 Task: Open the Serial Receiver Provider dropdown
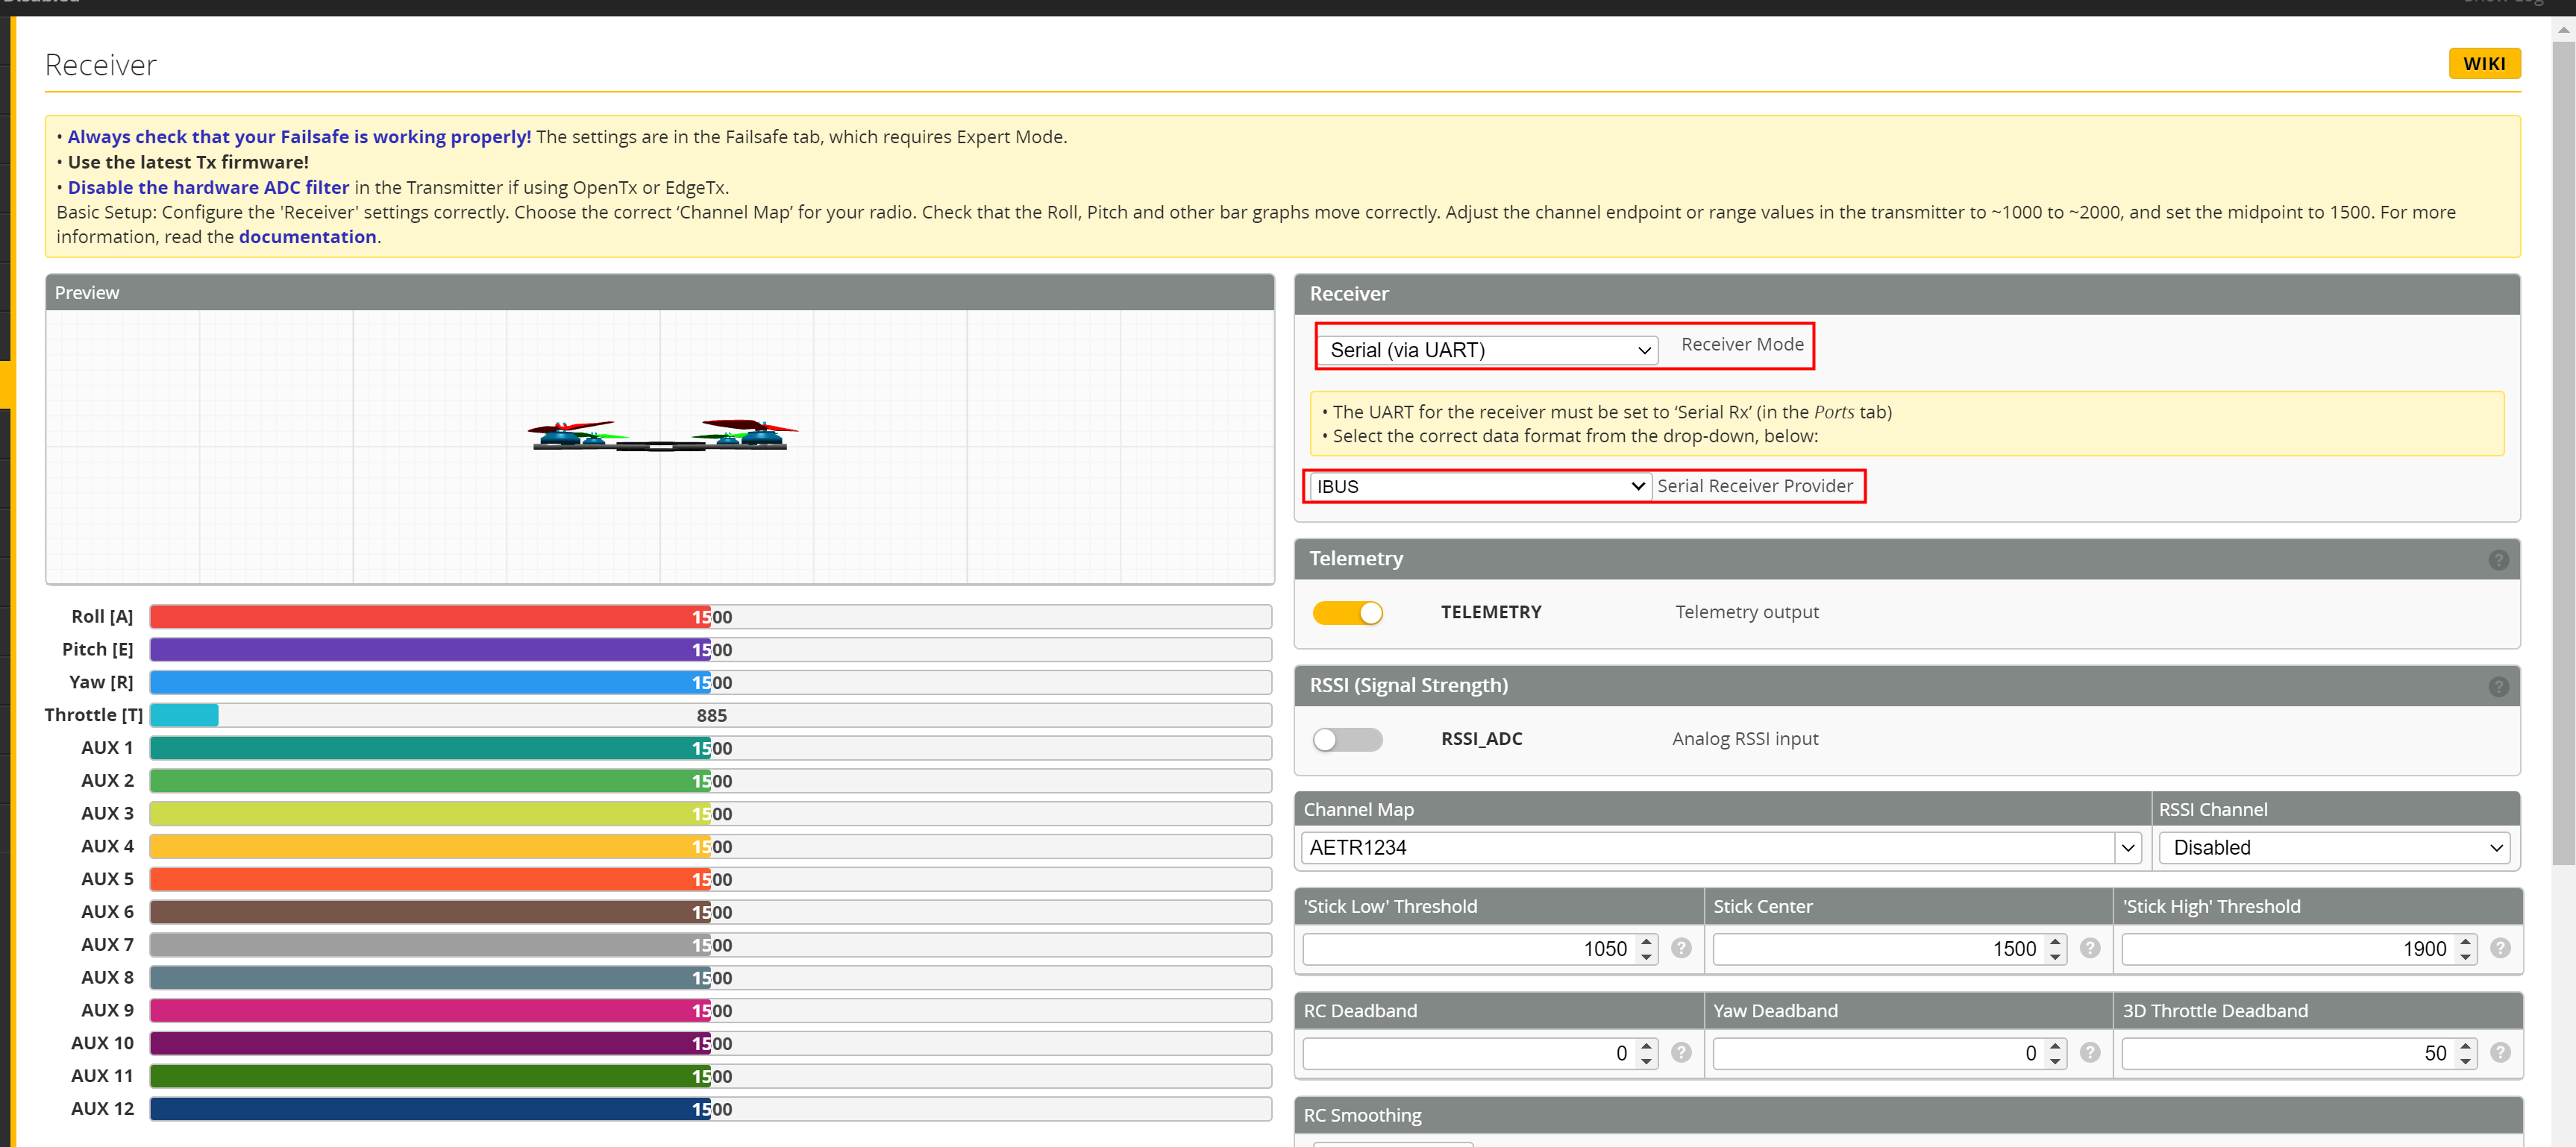[x=1479, y=486]
